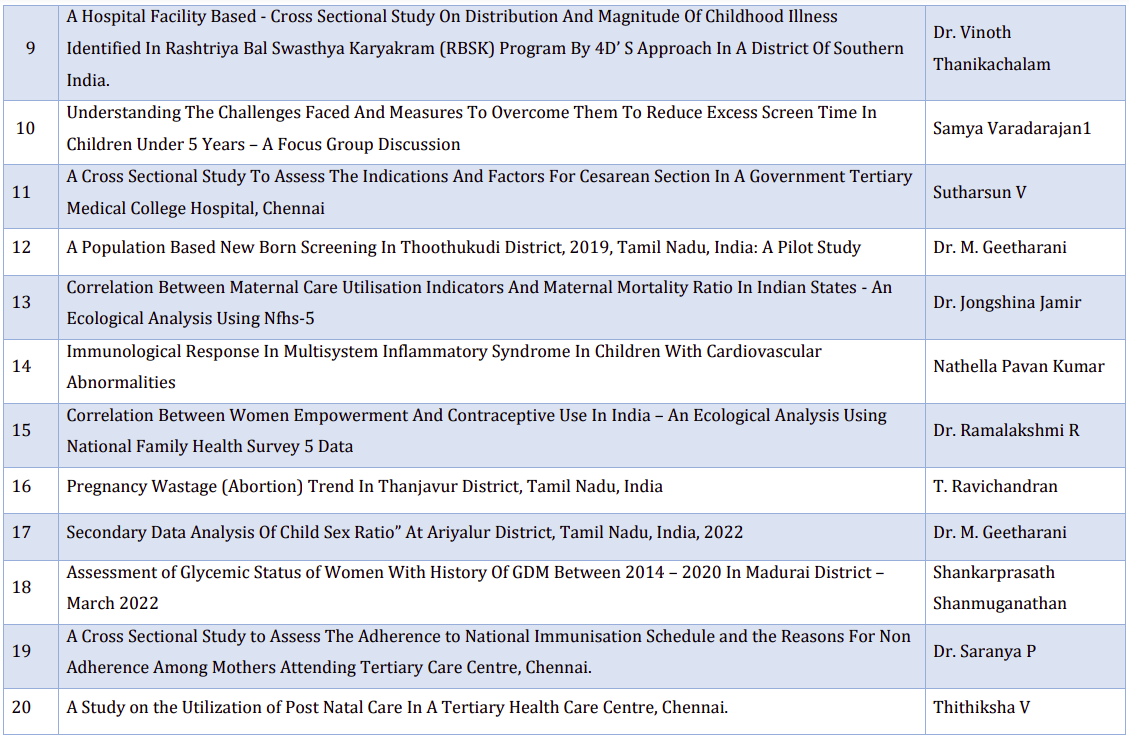Select the Pregnancy Wastage Thanjavur District title
This screenshot has width=1129, height=739.
[364, 487]
